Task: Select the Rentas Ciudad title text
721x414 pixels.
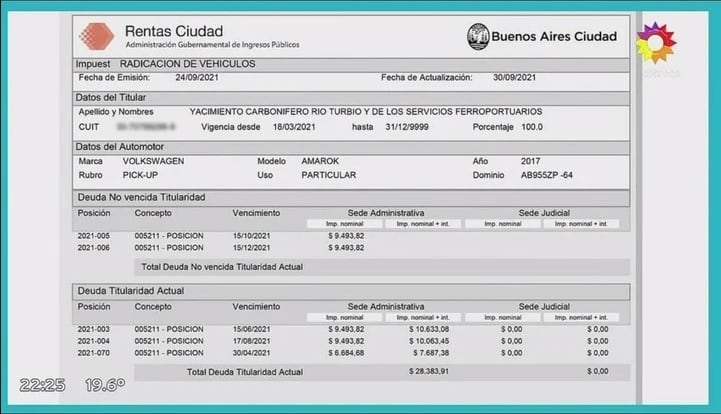Action: click(x=174, y=31)
